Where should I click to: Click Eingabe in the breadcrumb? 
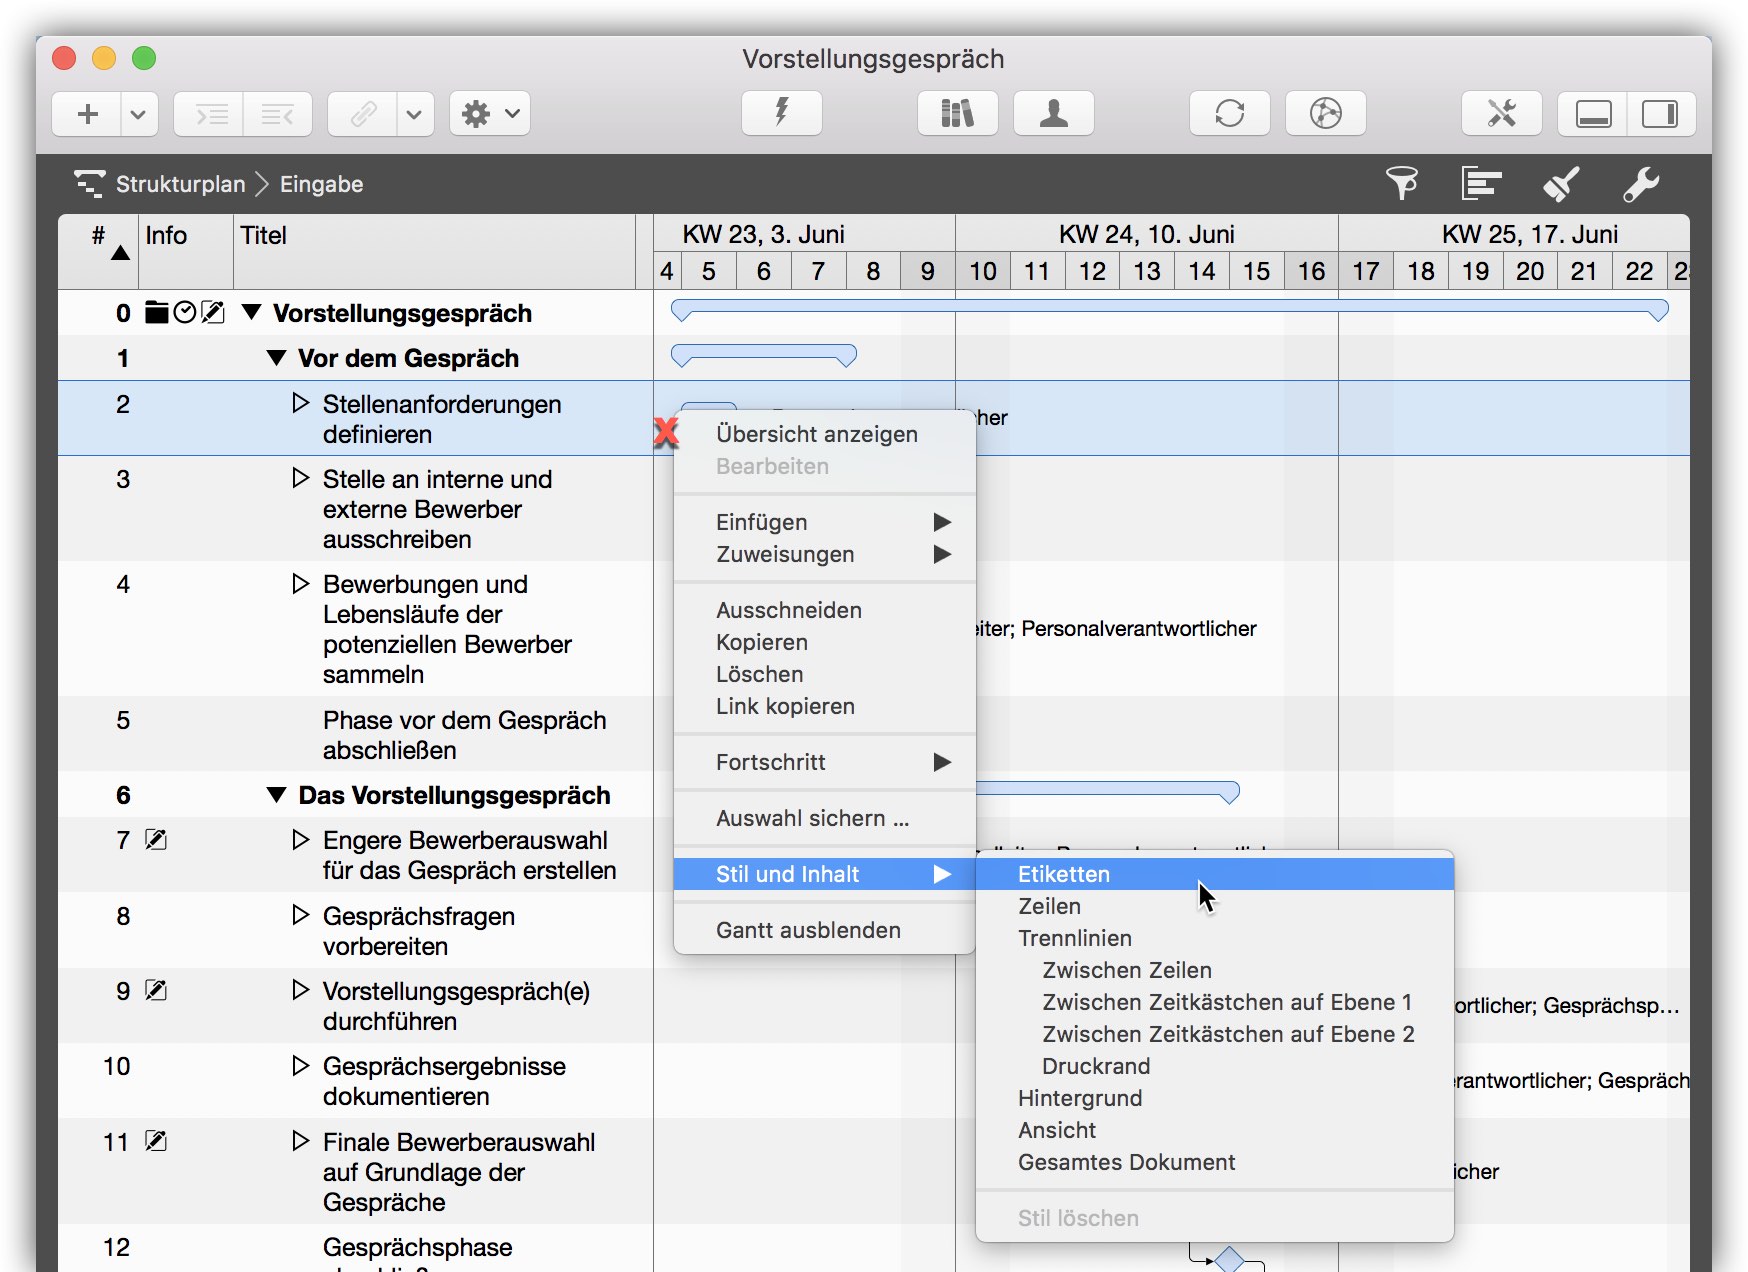click(x=321, y=184)
